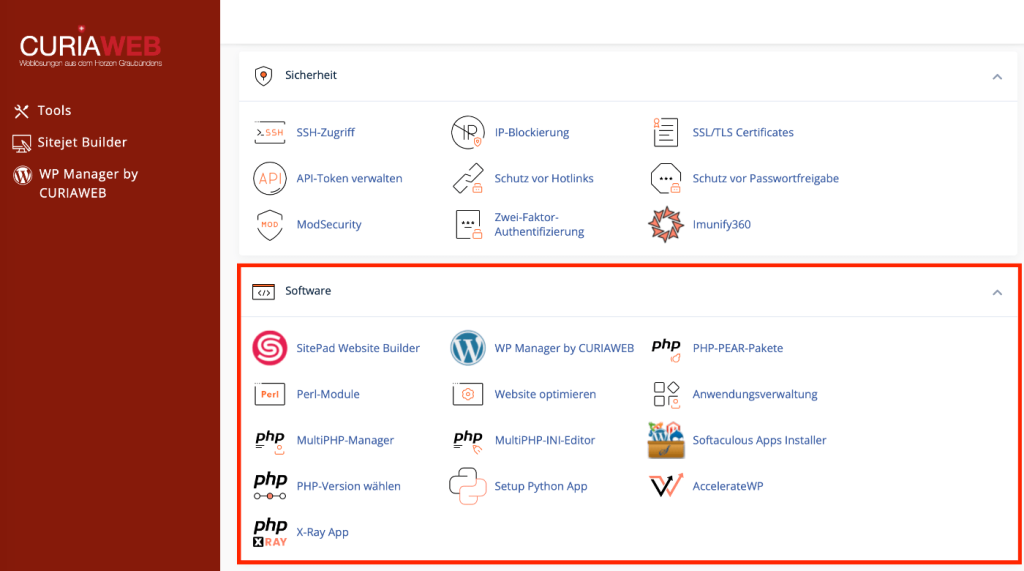Screen dimensions: 1024x571
Task: Click the Website optimieren icon
Action: coord(468,395)
